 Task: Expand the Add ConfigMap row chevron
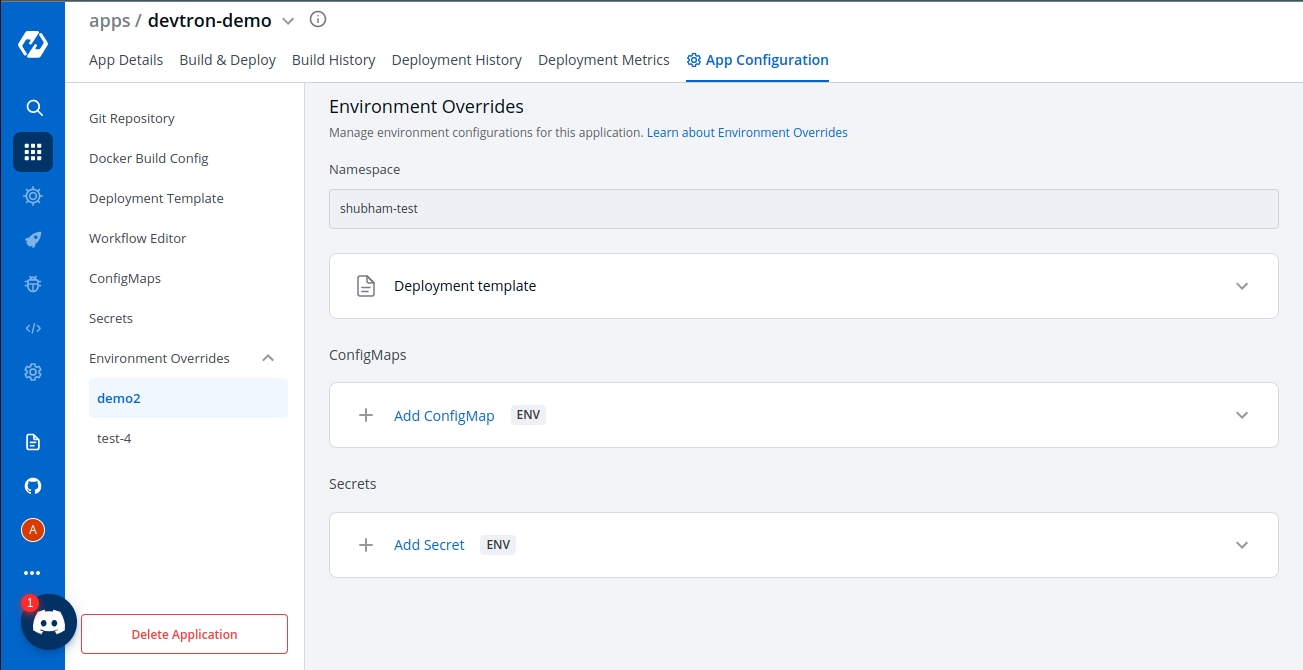click(1241, 415)
